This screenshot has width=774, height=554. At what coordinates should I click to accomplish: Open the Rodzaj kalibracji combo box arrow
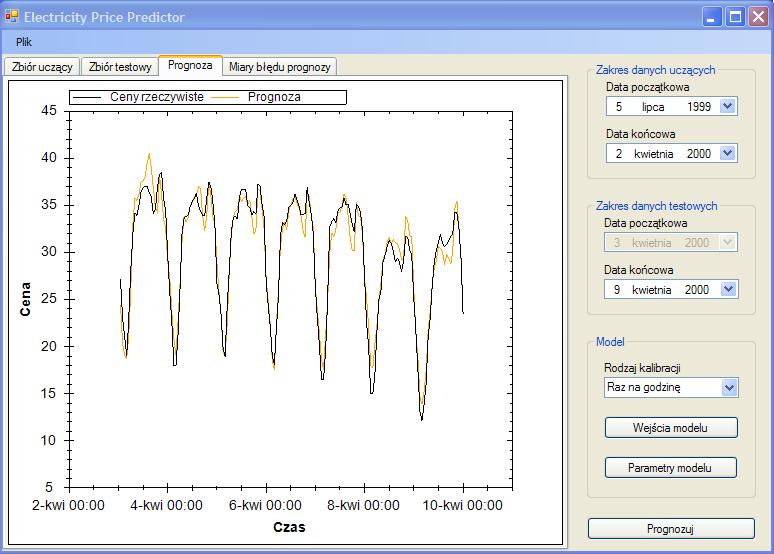point(730,388)
